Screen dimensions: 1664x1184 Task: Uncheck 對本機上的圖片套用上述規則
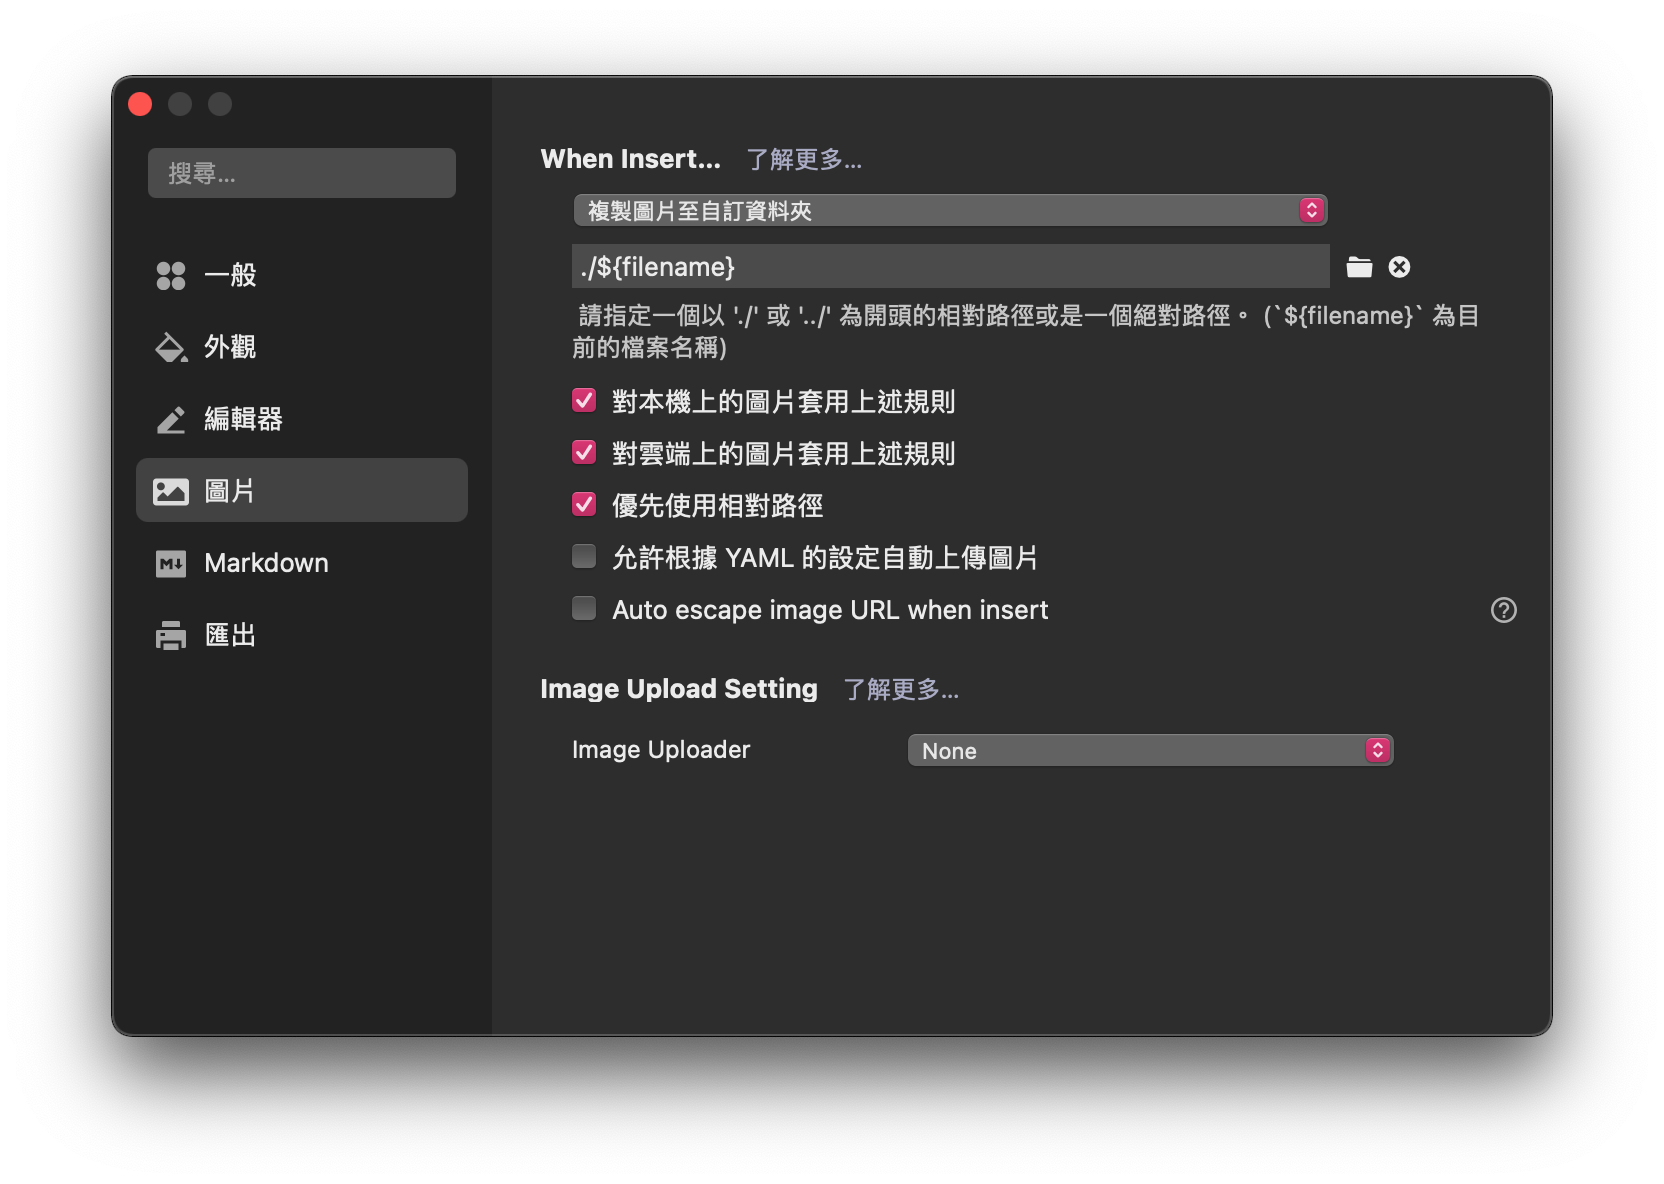coord(584,401)
